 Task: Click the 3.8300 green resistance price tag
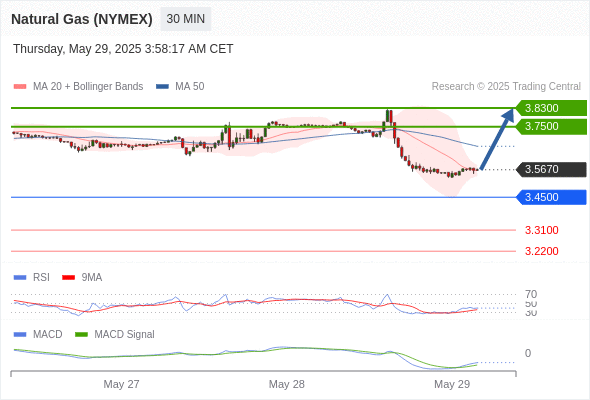(x=551, y=108)
